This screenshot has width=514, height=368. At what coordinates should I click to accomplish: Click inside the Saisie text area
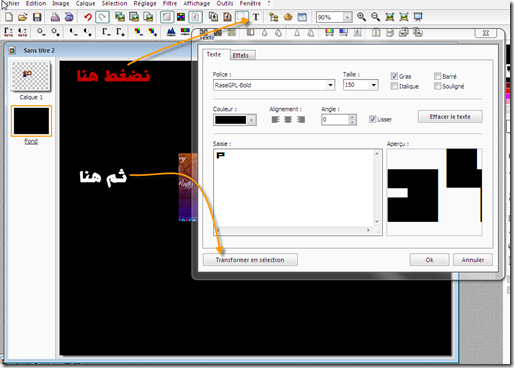pyautogui.click(x=294, y=188)
